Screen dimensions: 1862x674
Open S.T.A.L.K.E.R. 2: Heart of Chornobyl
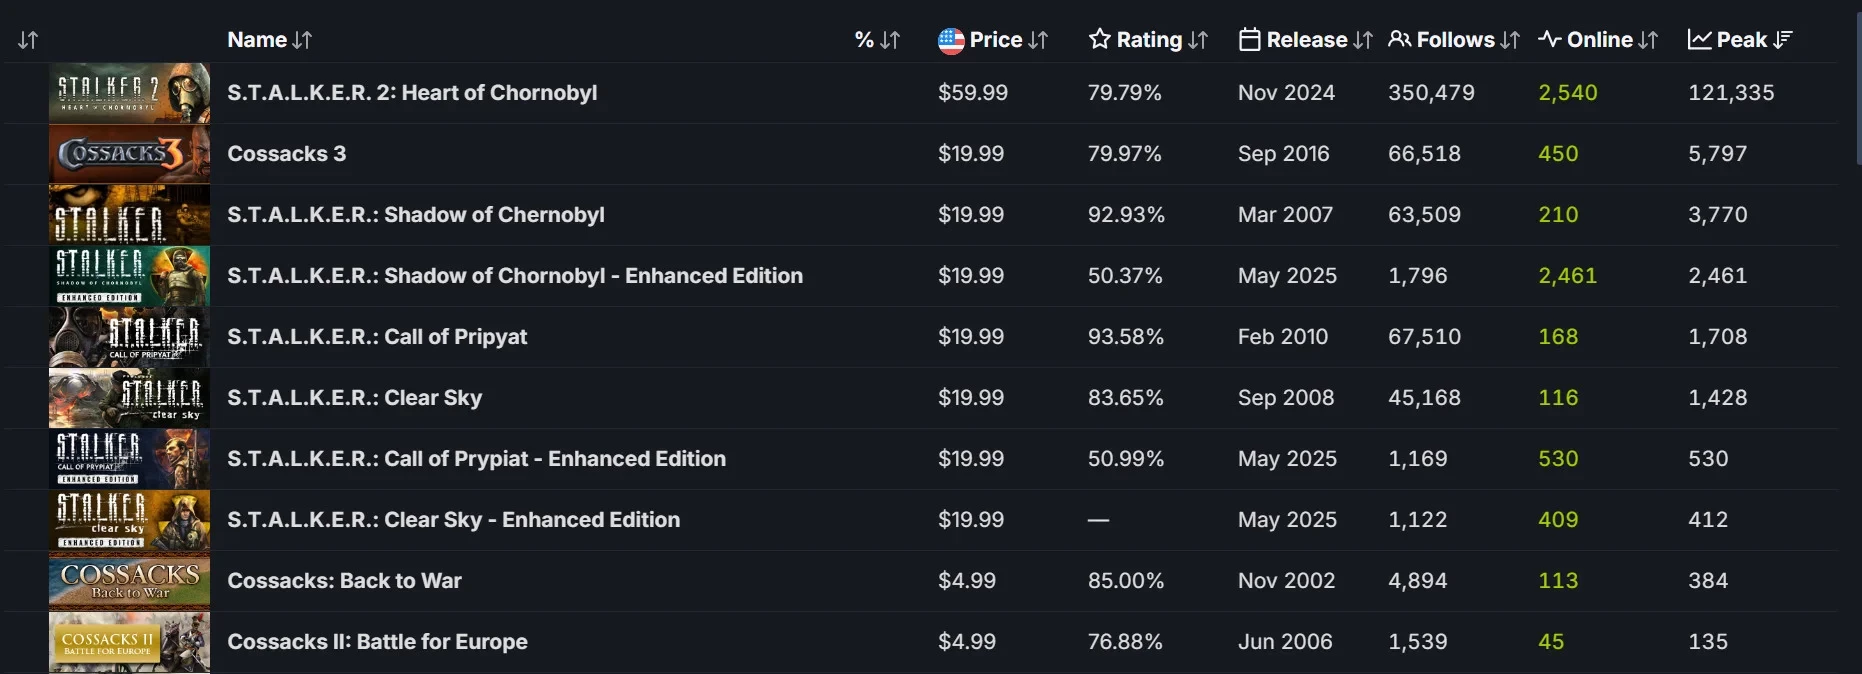pos(412,93)
